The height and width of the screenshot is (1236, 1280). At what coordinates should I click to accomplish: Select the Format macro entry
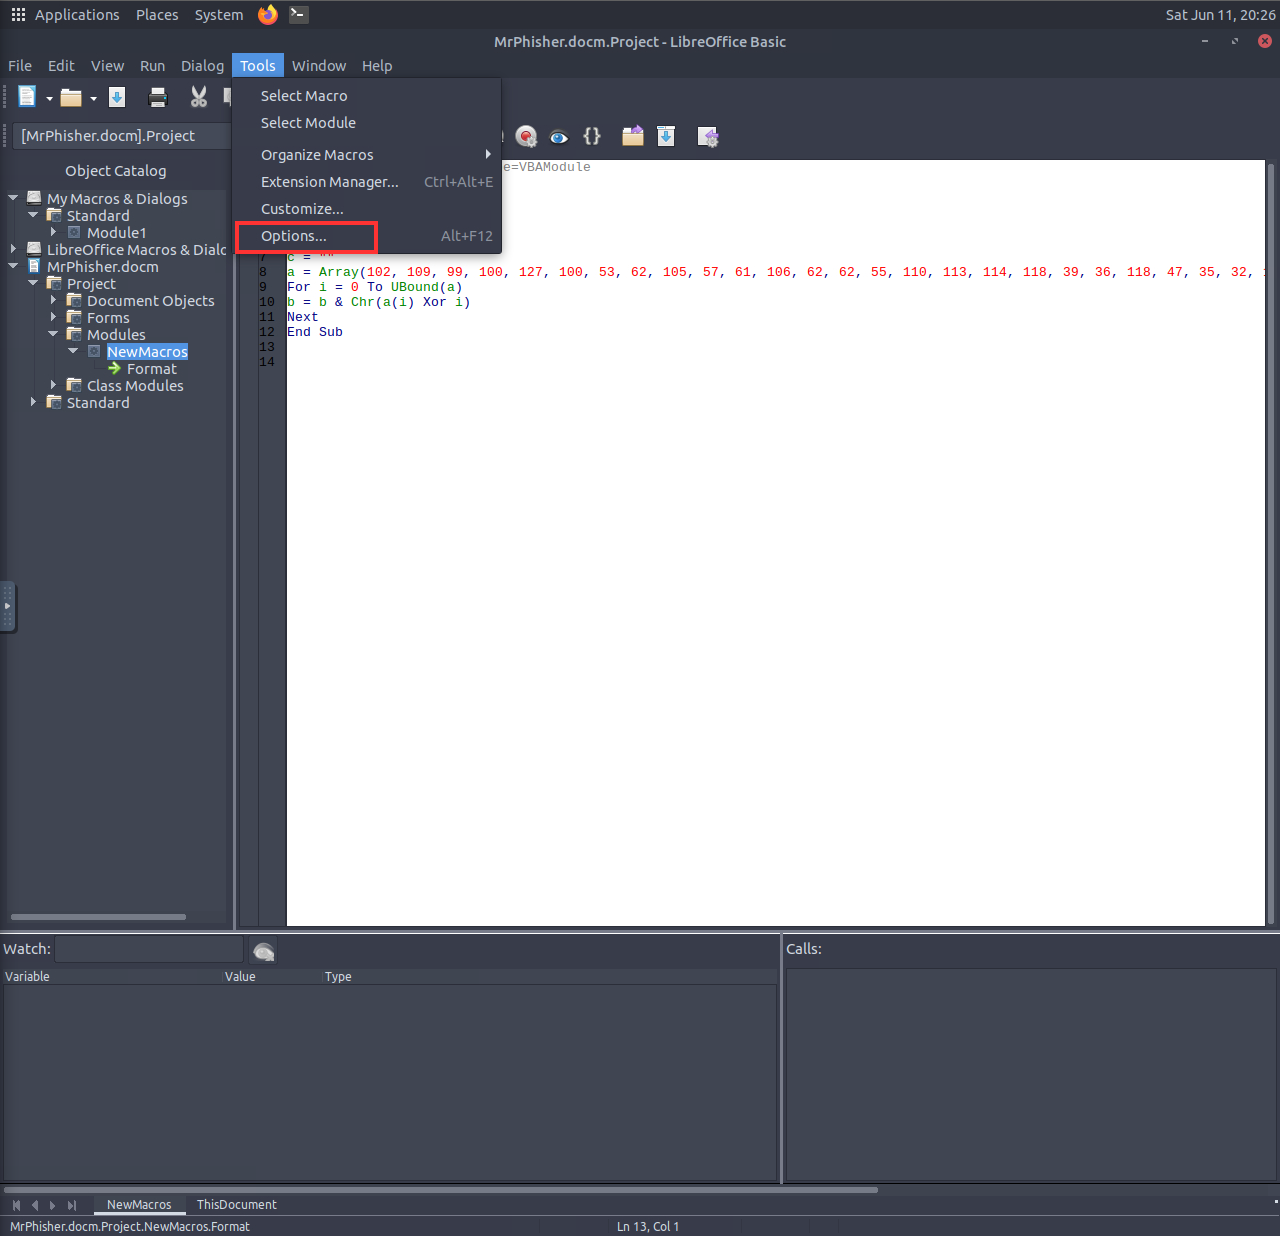[152, 369]
